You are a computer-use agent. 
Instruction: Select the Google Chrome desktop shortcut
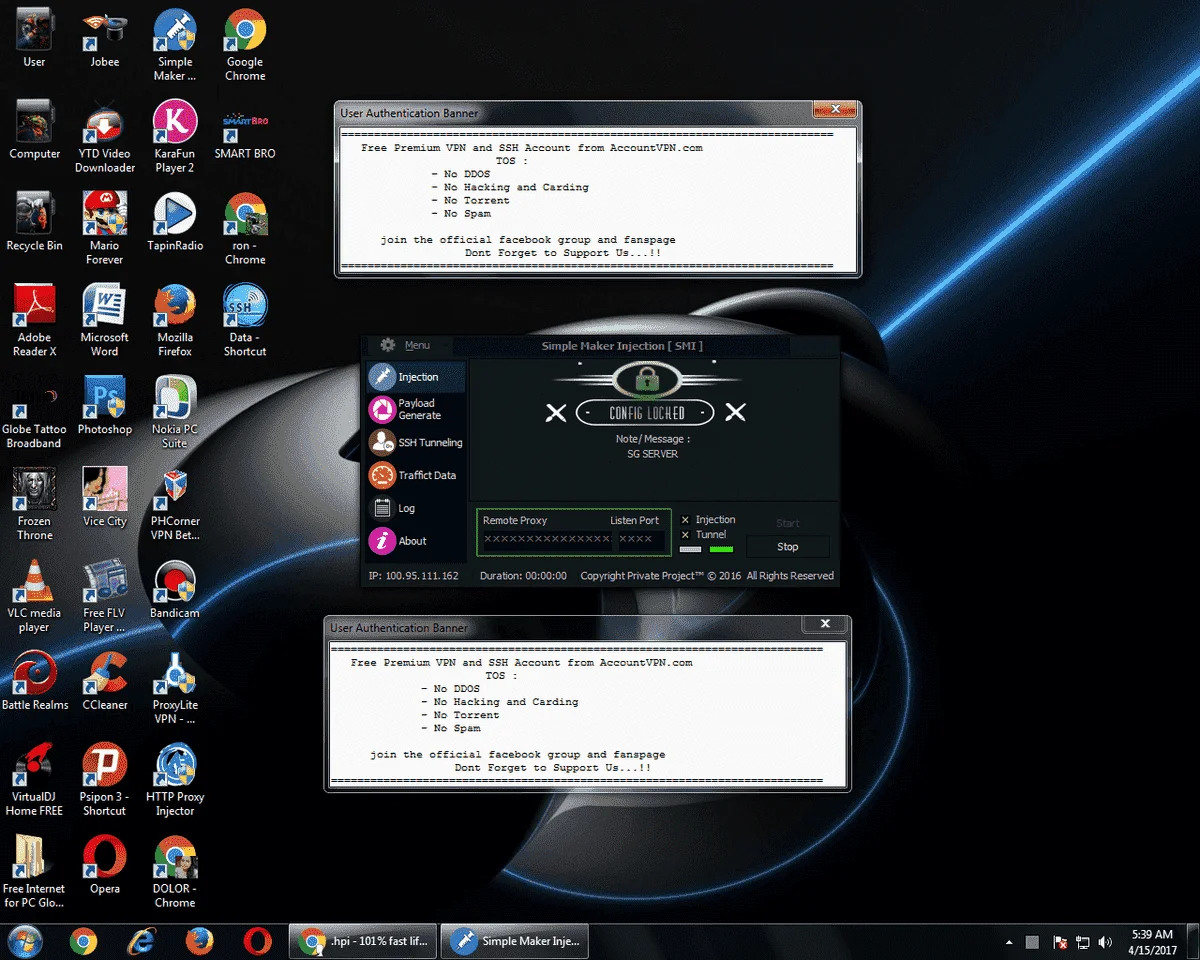tap(245, 46)
